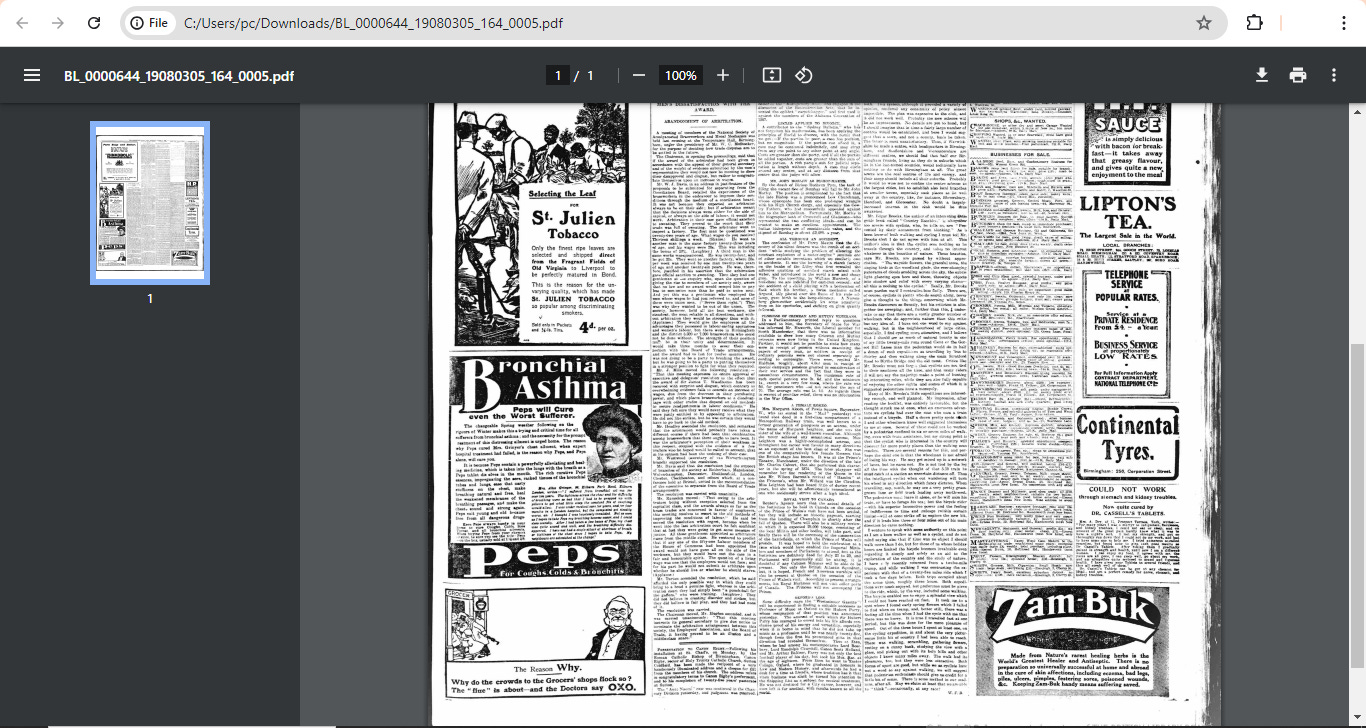Select page 1 thumbnail in sidebar
The height and width of the screenshot is (728, 1366).
pyautogui.click(x=150, y=203)
